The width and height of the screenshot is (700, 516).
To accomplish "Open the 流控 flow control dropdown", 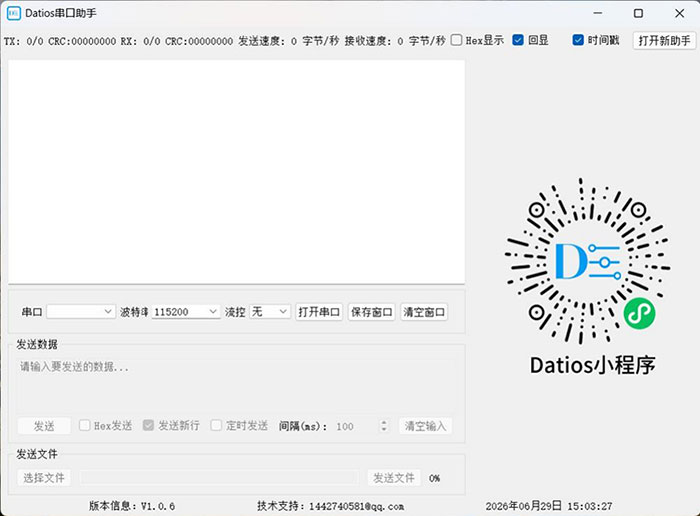I will coord(270,312).
